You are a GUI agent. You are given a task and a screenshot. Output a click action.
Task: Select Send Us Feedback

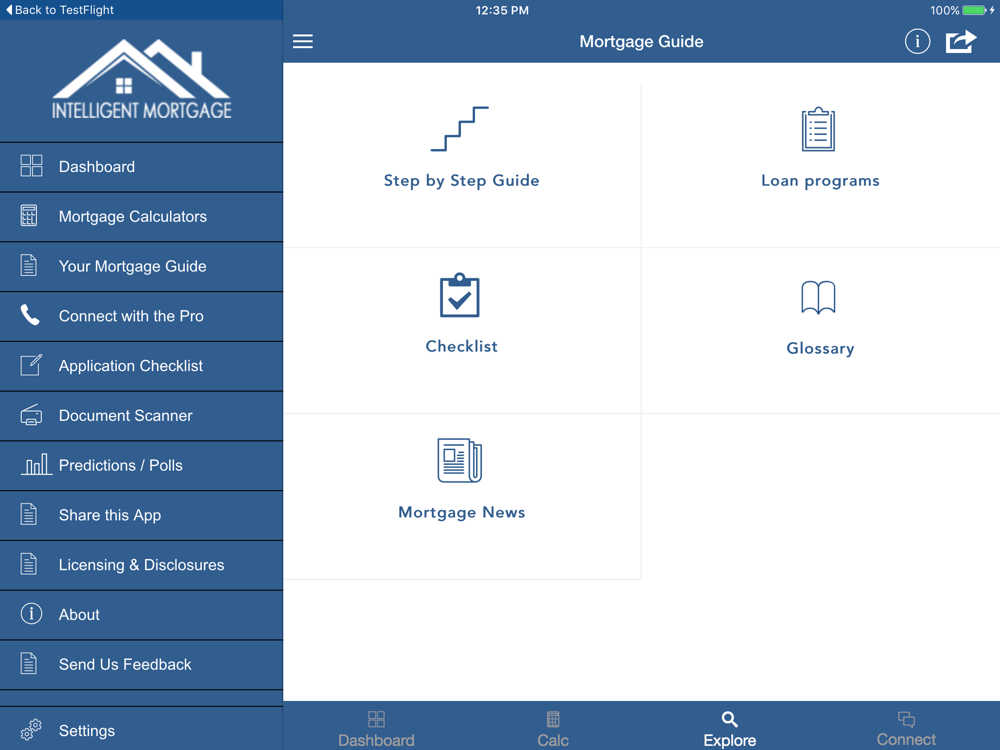click(142, 665)
